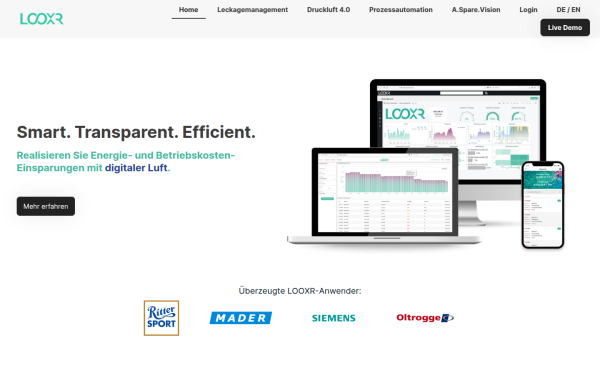Click the Mehr erfahren button
Screen dimensions: 600x375
(46, 206)
